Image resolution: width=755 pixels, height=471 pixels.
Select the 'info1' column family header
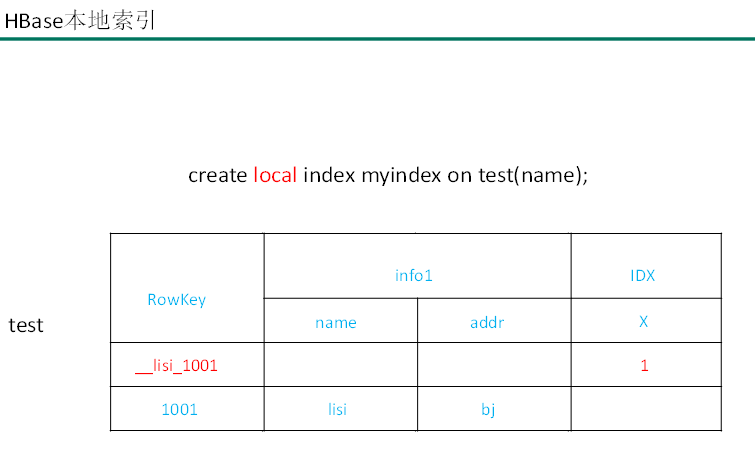pos(417,266)
